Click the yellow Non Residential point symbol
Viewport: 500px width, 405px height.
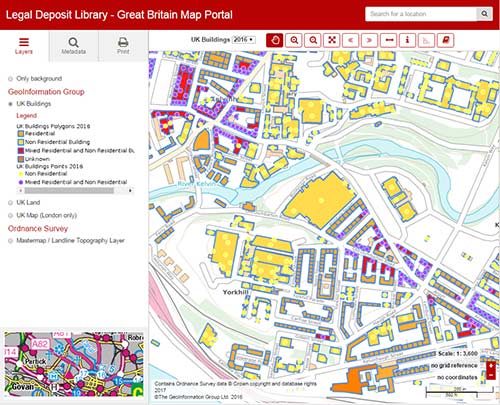point(21,174)
